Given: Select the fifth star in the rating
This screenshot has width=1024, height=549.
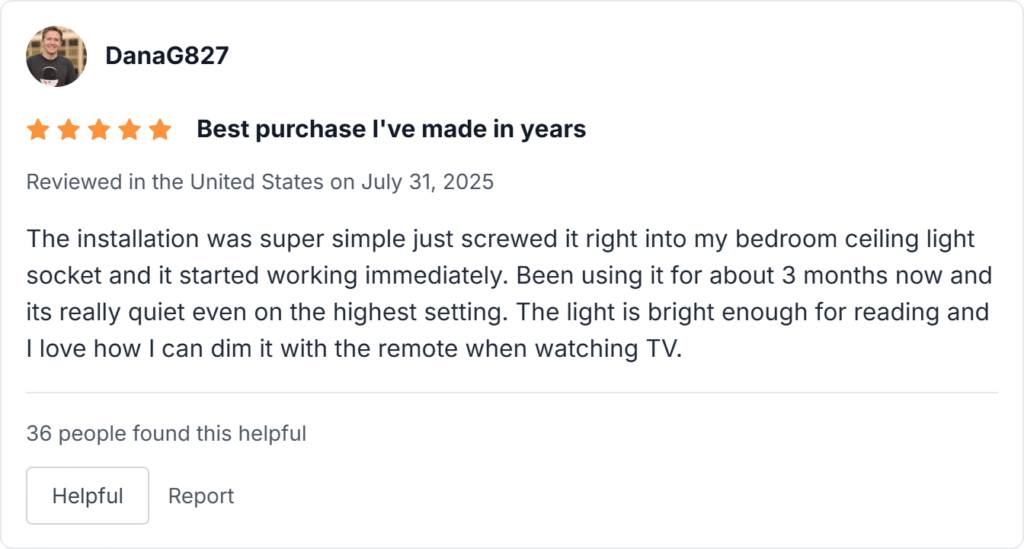Looking at the screenshot, I should (160, 130).
